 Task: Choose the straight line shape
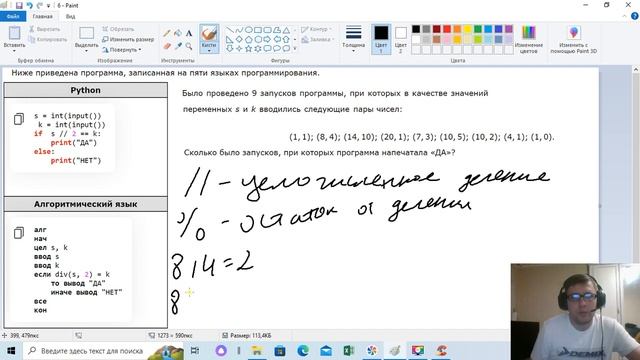tap(230, 30)
